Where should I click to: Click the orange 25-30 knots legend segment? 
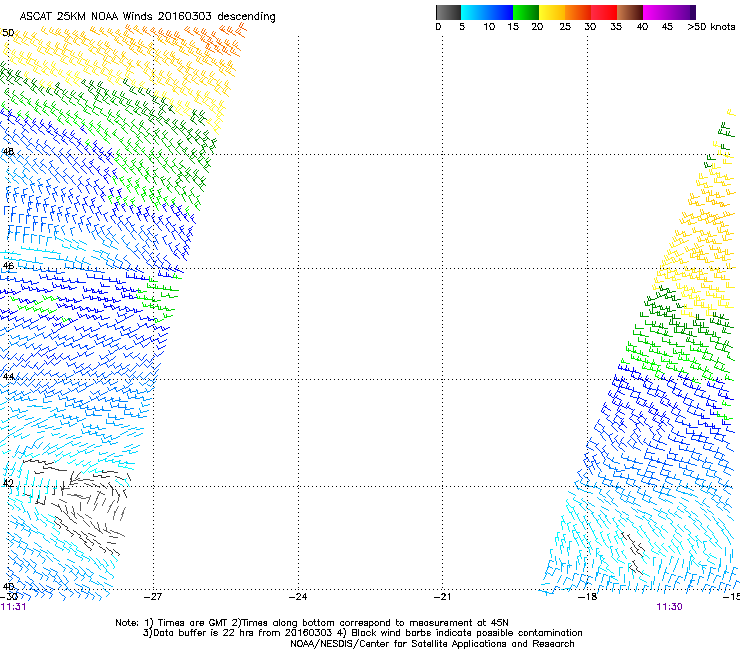tap(578, 12)
